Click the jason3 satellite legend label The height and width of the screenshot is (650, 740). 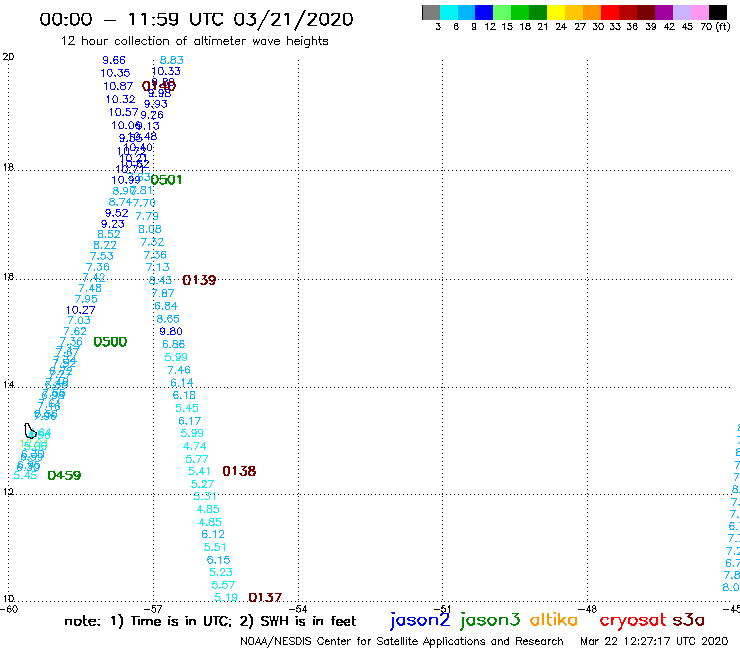pos(490,620)
